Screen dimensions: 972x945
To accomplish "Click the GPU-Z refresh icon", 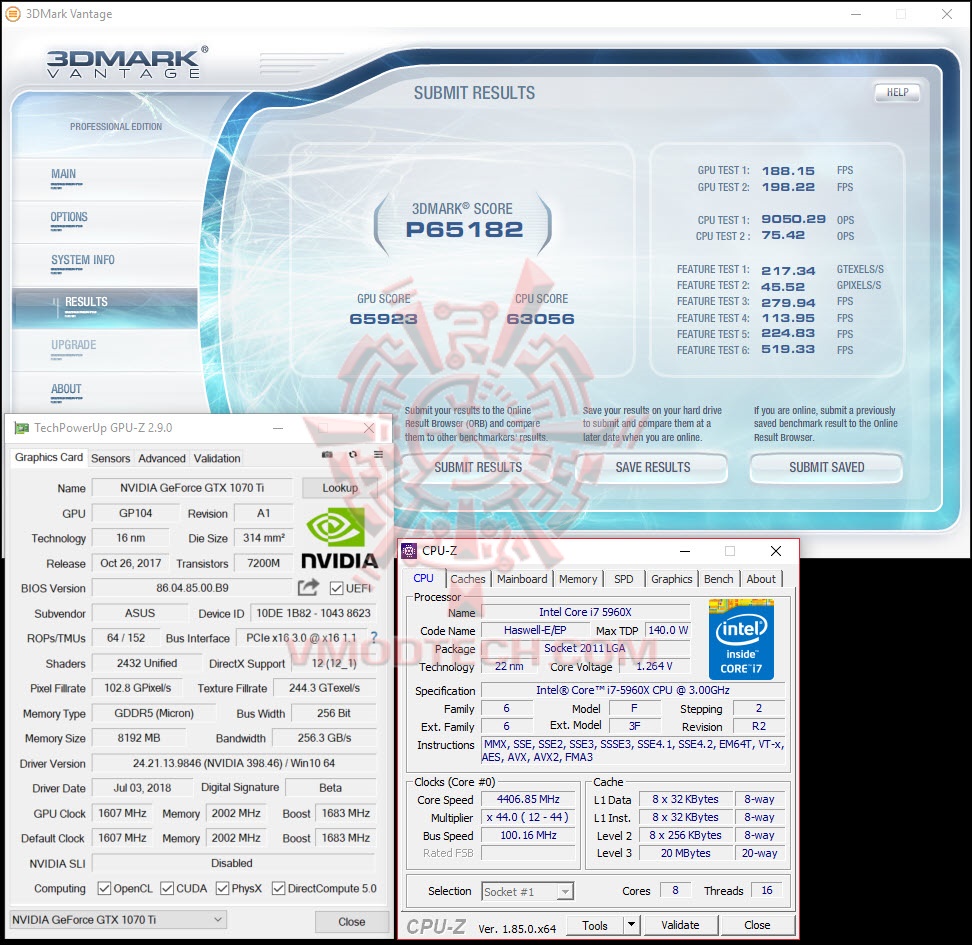I will (353, 455).
